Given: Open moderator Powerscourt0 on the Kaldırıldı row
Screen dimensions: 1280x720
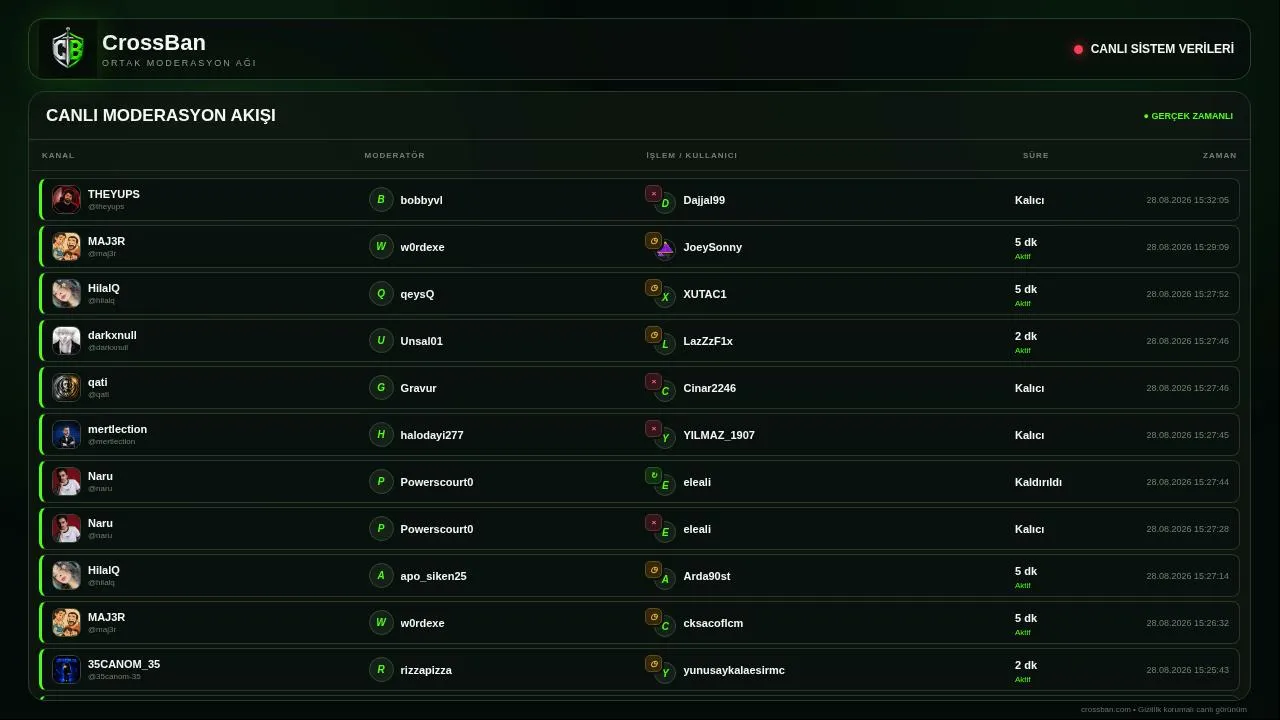Looking at the screenshot, I should point(436,482).
